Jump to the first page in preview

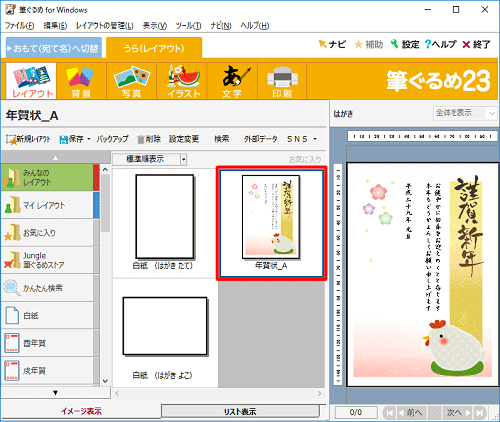point(389,413)
